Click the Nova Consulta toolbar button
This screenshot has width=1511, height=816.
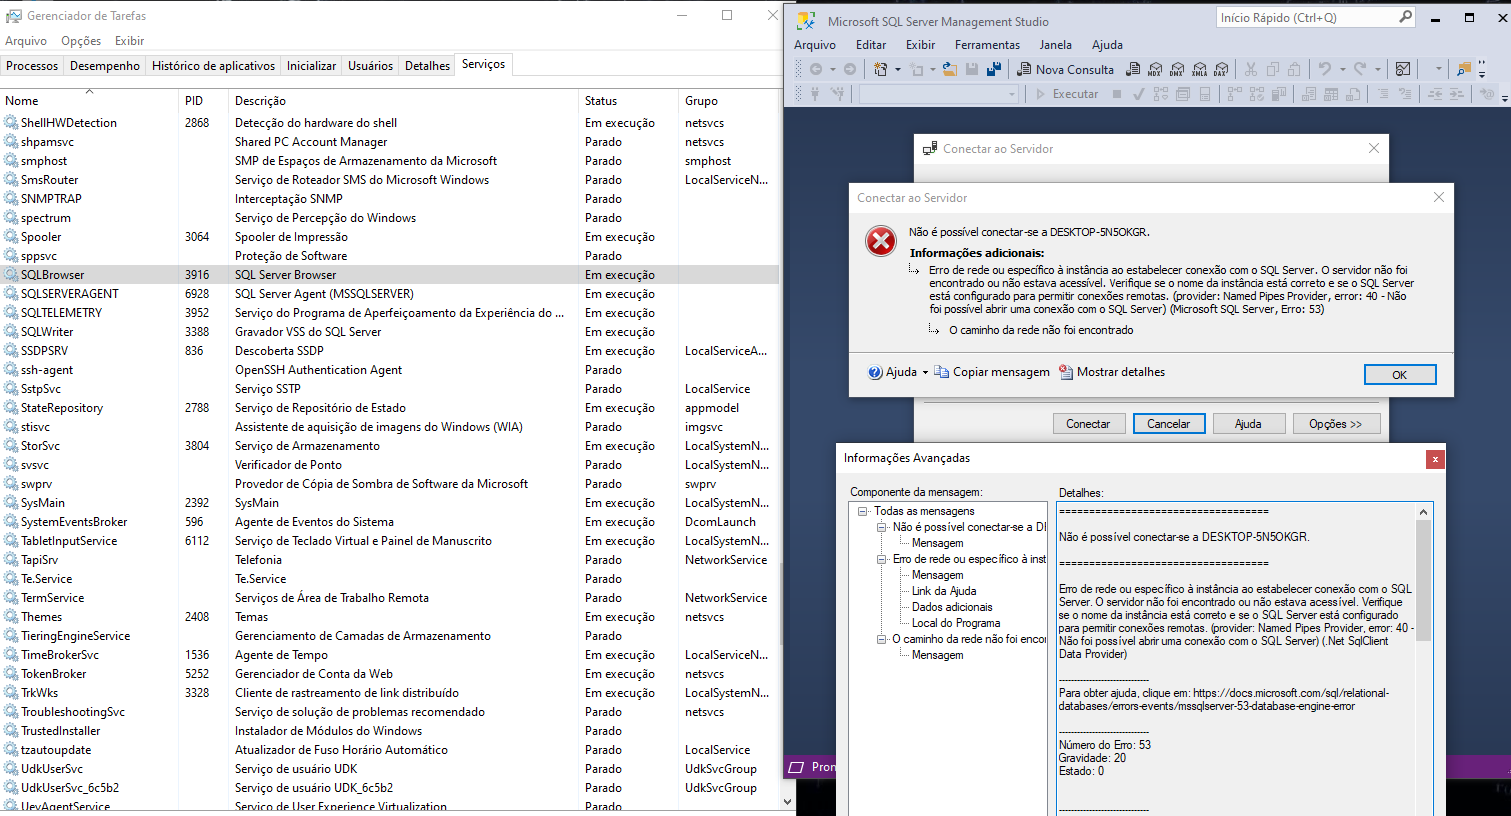click(x=1065, y=69)
